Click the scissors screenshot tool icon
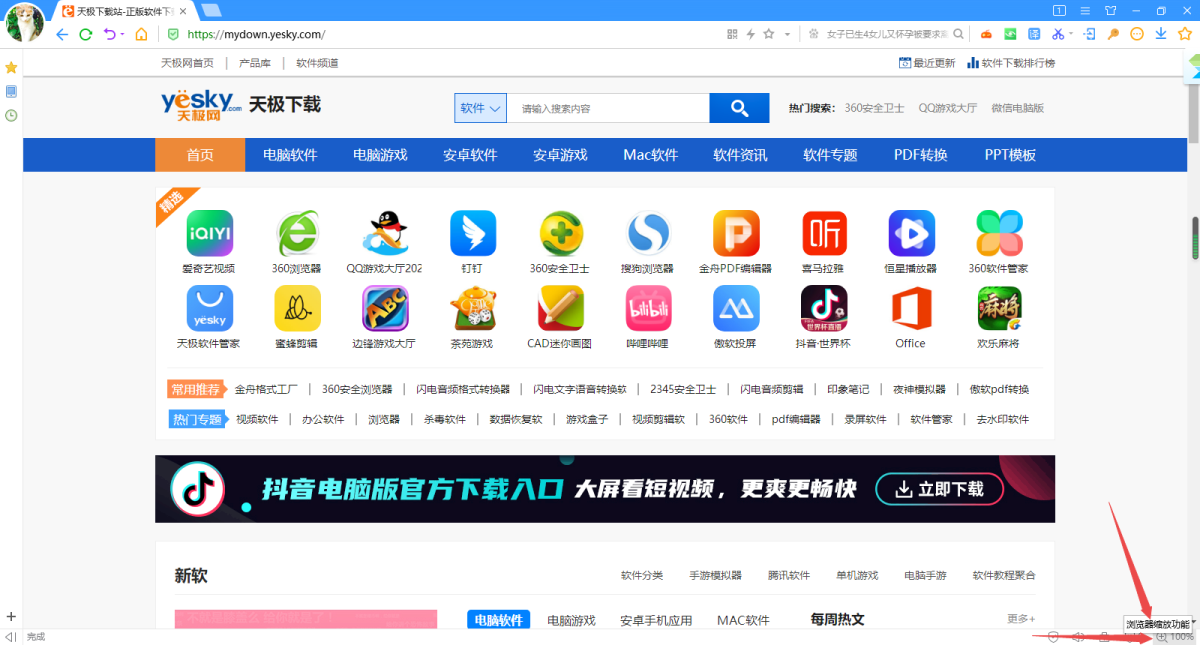Viewport: 1200px width, 645px height. coord(1058,34)
